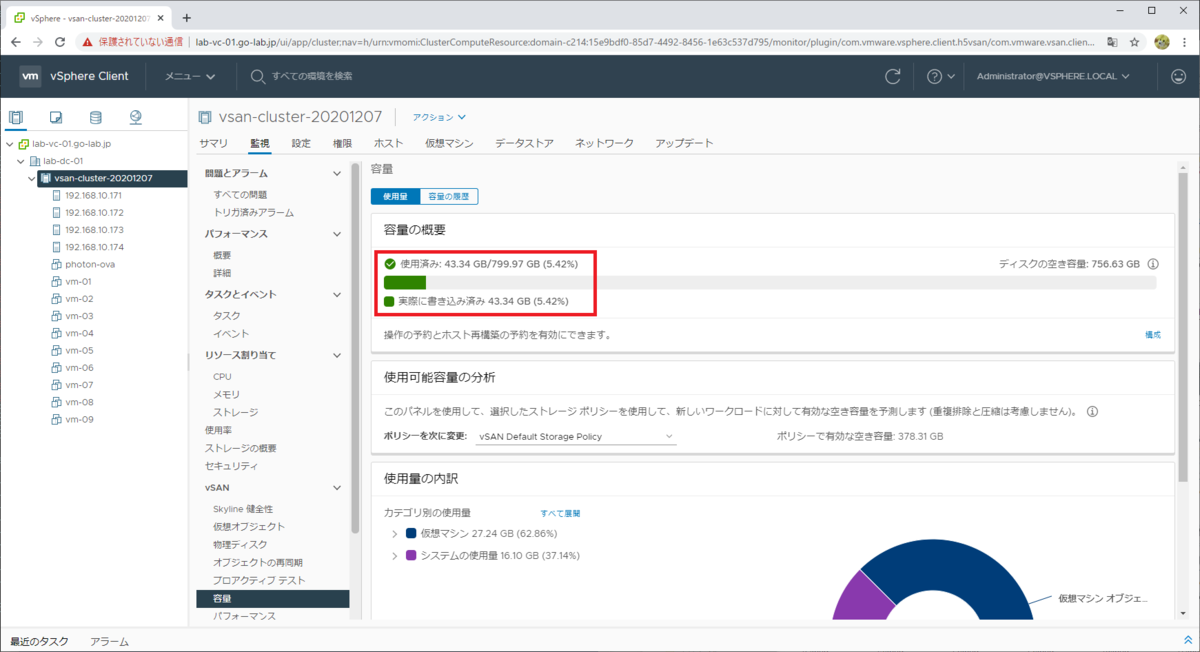Open a new browser tab
Image resolution: width=1200 pixels, height=652 pixels.
(x=186, y=17)
